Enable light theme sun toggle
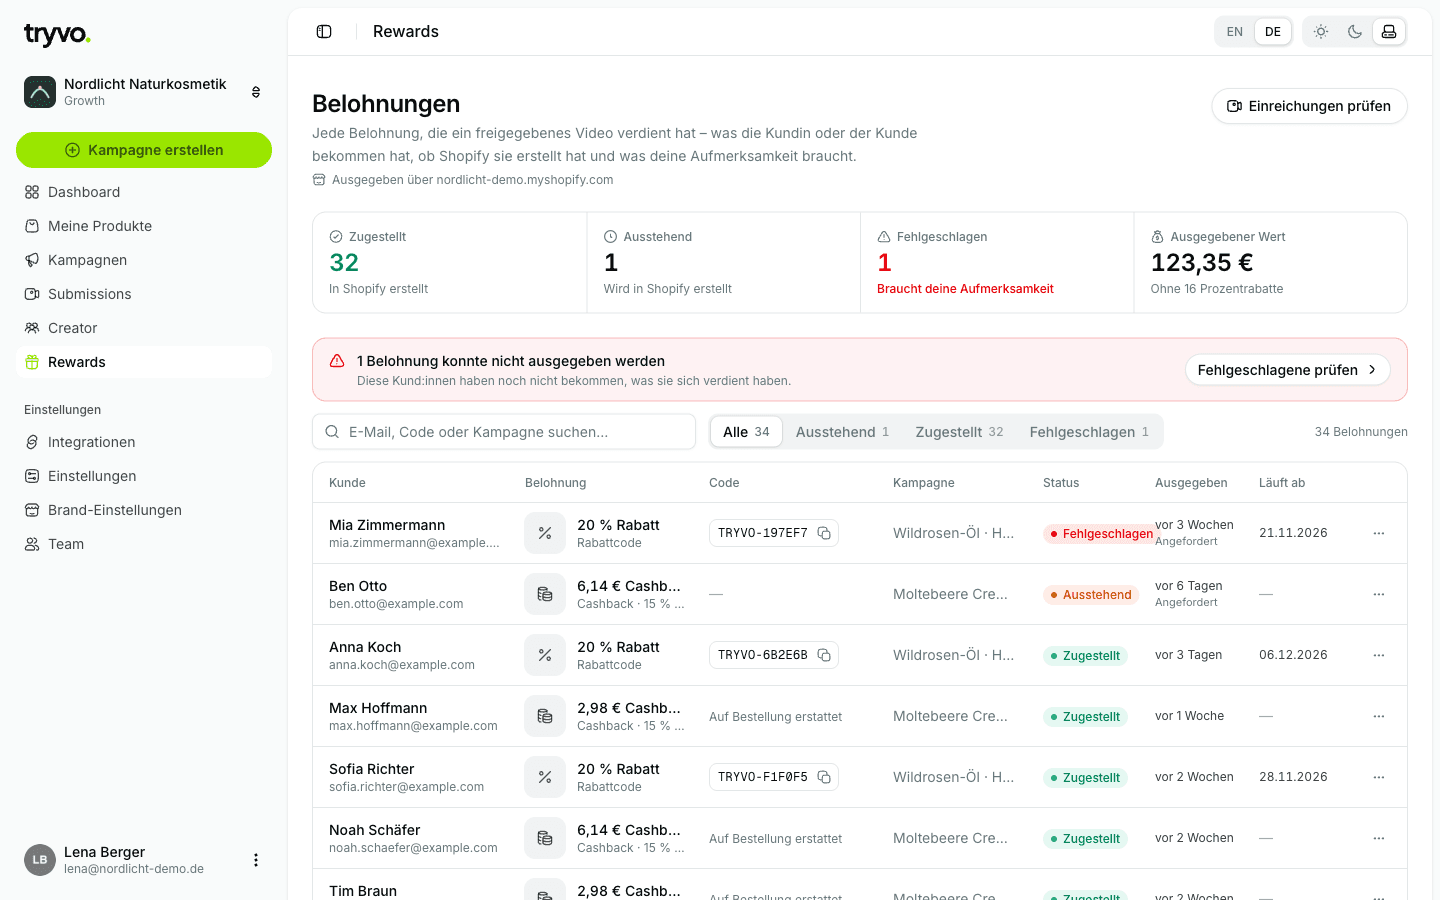Viewport: 1440px width, 900px height. (1321, 32)
